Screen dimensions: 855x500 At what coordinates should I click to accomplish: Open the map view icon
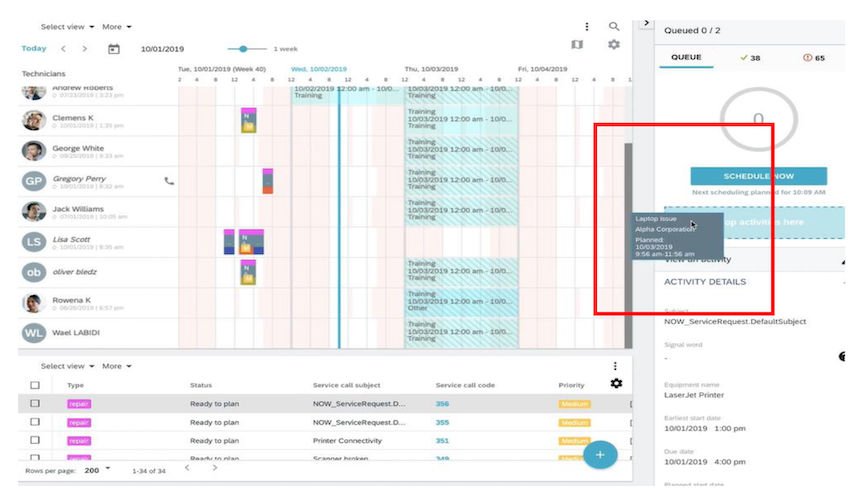[576, 45]
